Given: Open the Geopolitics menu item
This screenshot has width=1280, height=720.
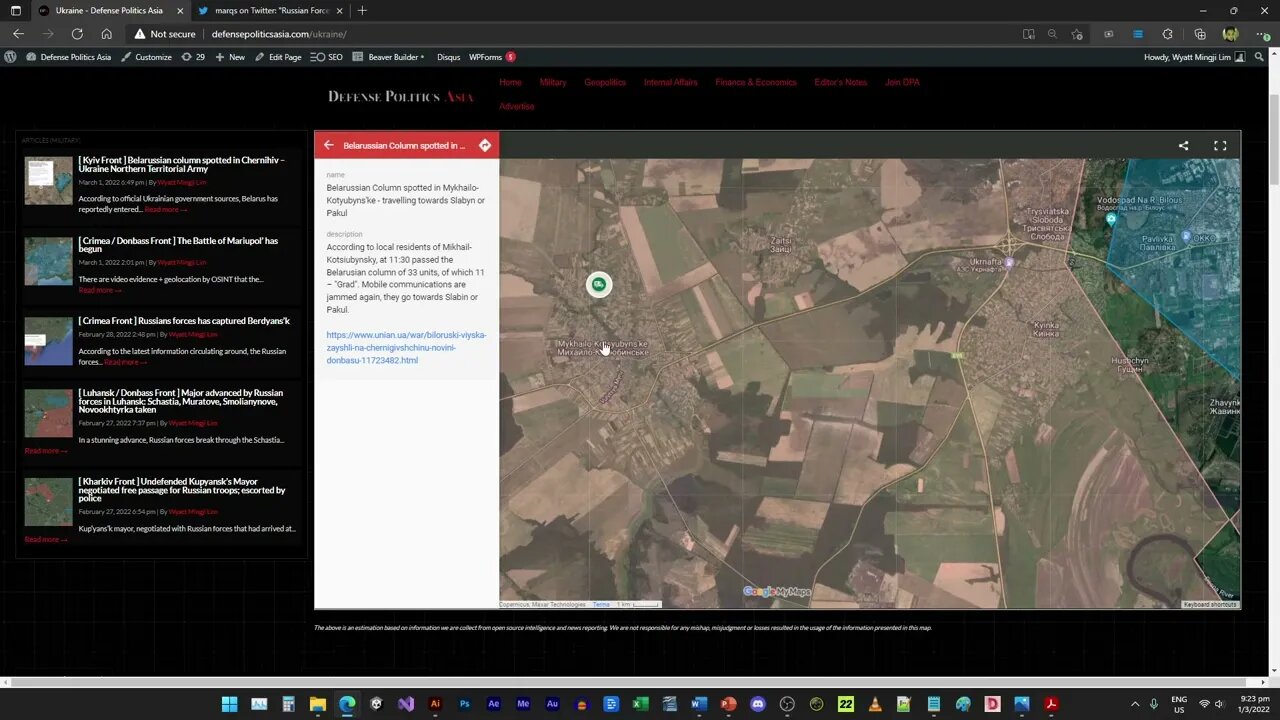Looking at the screenshot, I should 605,82.
